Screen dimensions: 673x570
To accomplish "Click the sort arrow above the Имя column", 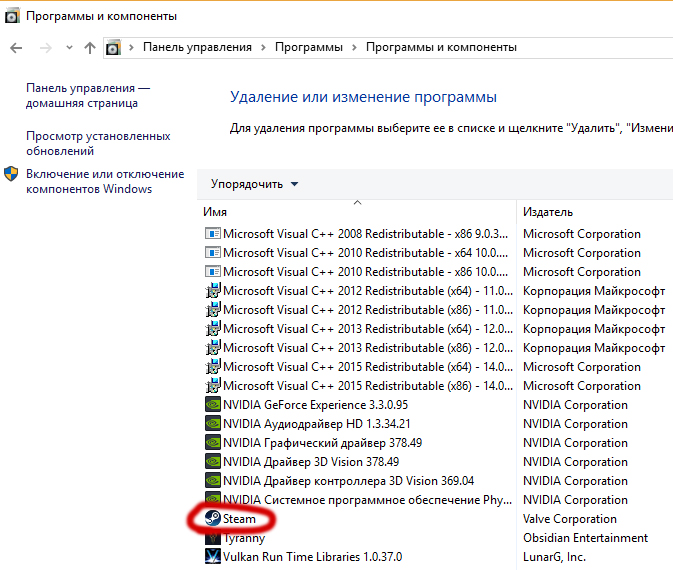I will pos(358,202).
